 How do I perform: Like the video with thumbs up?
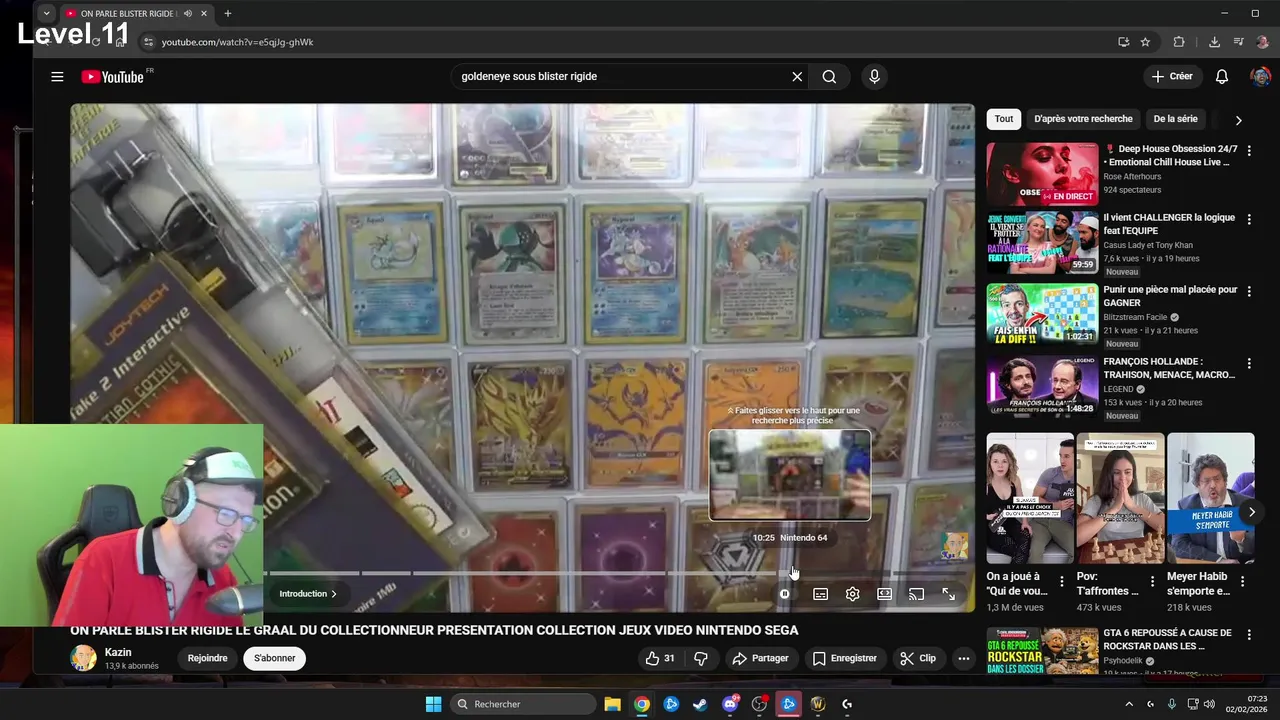660,658
